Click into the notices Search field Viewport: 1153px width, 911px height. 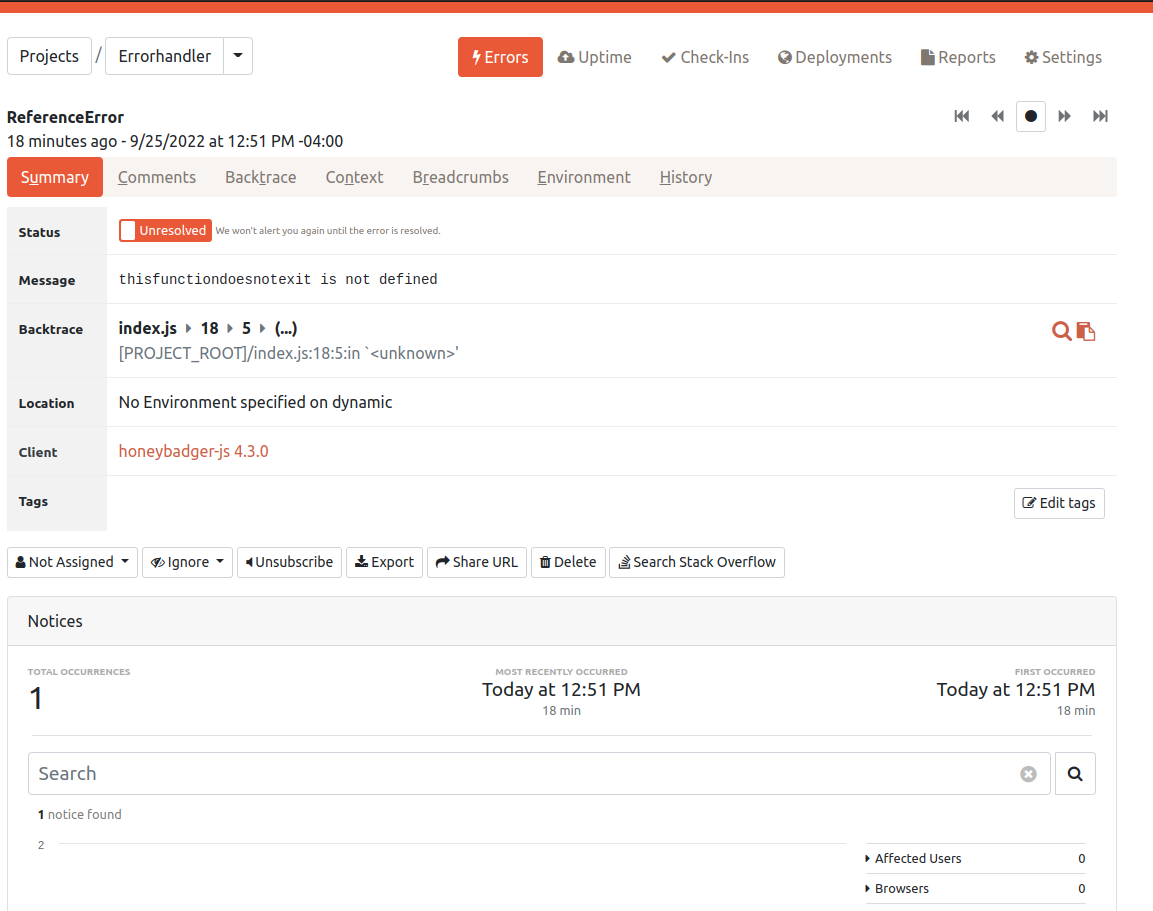[x=520, y=774]
